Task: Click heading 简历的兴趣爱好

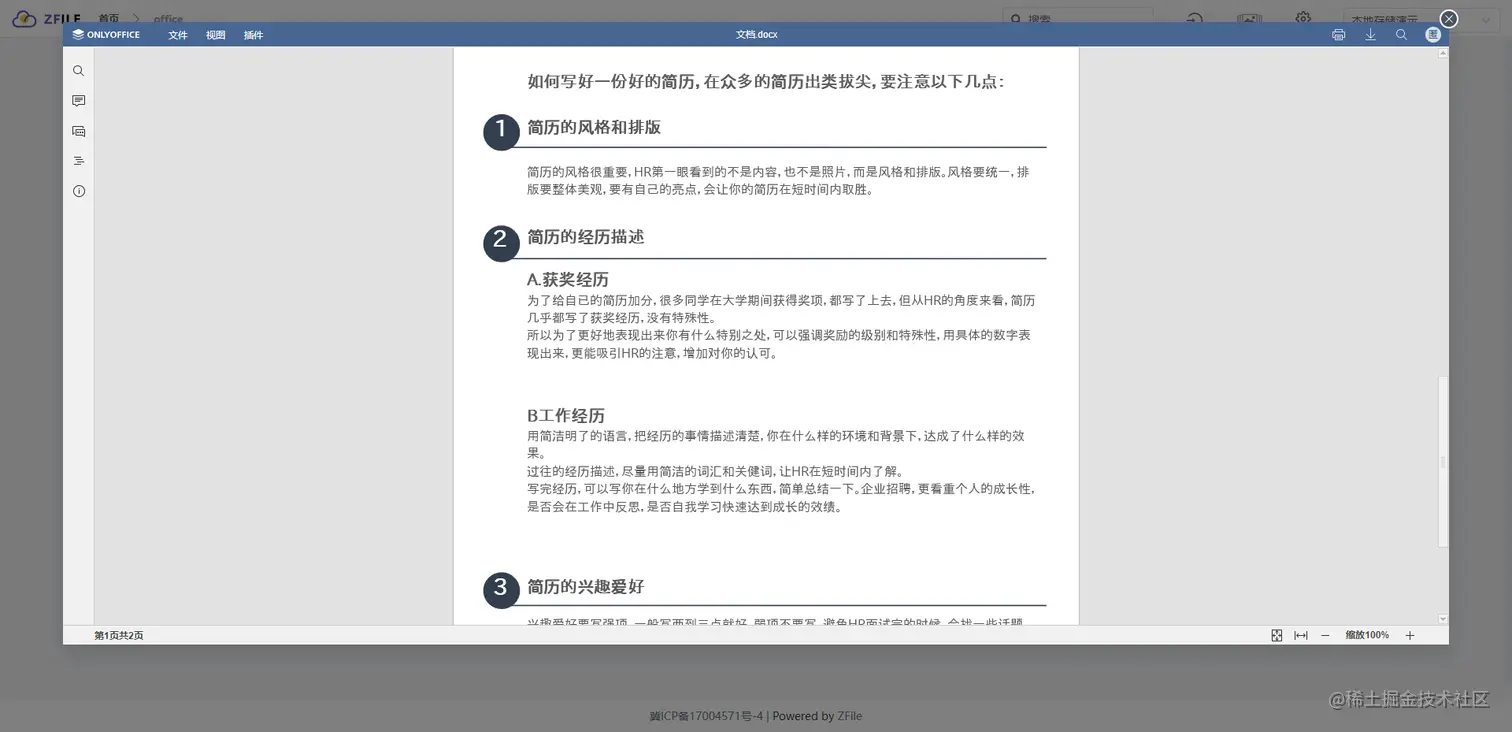Action: click(x=586, y=586)
